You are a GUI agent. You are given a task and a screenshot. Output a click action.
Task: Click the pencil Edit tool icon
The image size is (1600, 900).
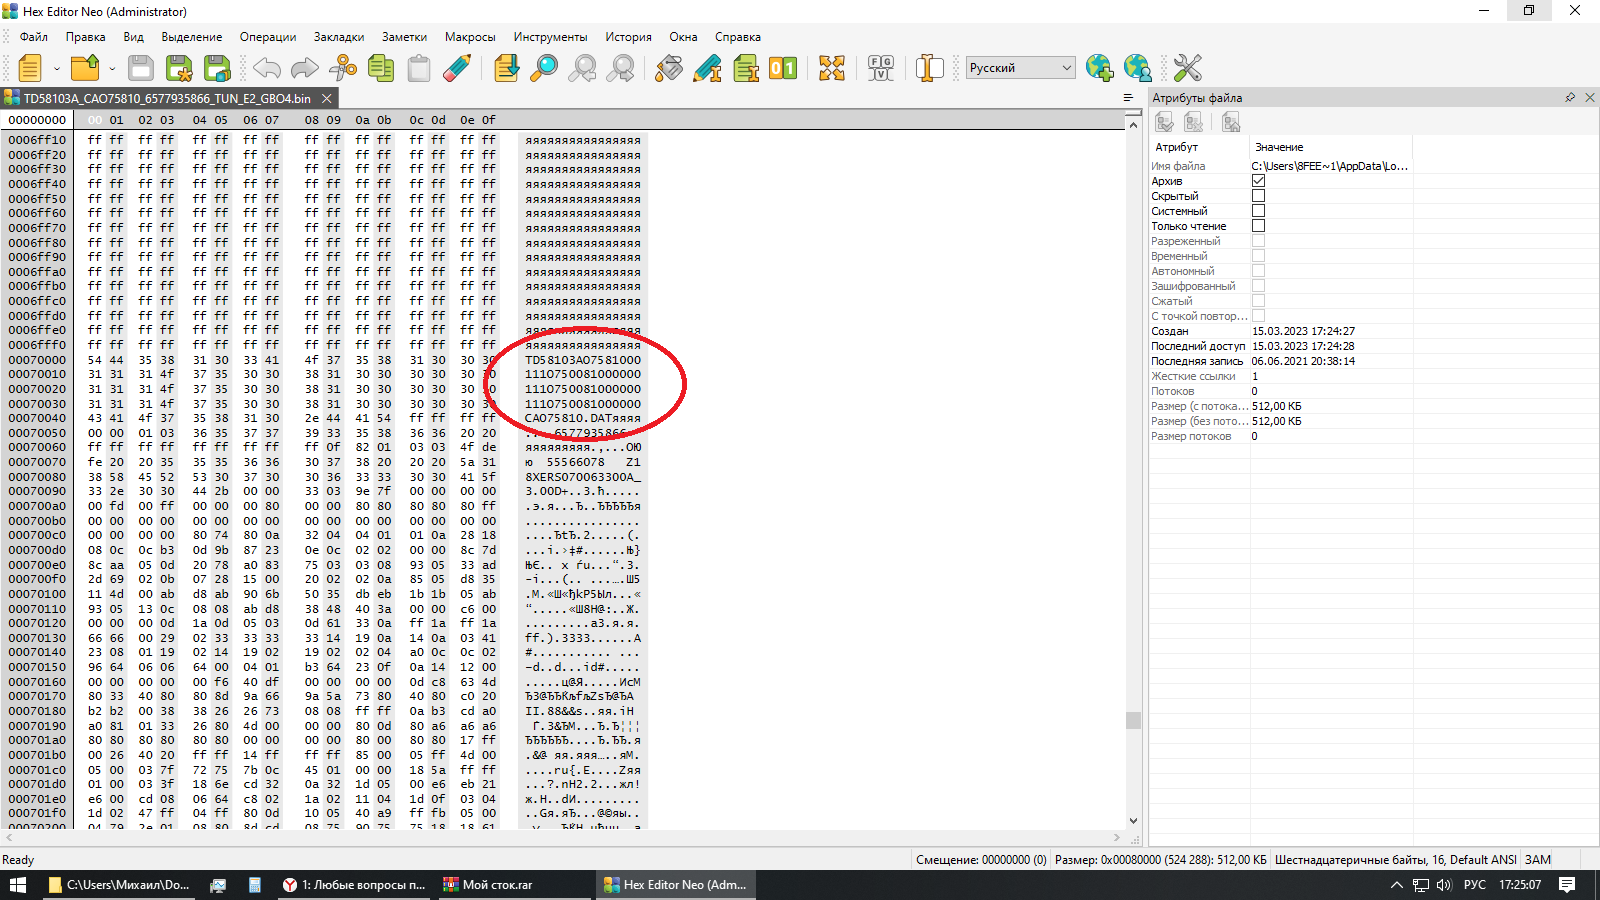tap(707, 68)
